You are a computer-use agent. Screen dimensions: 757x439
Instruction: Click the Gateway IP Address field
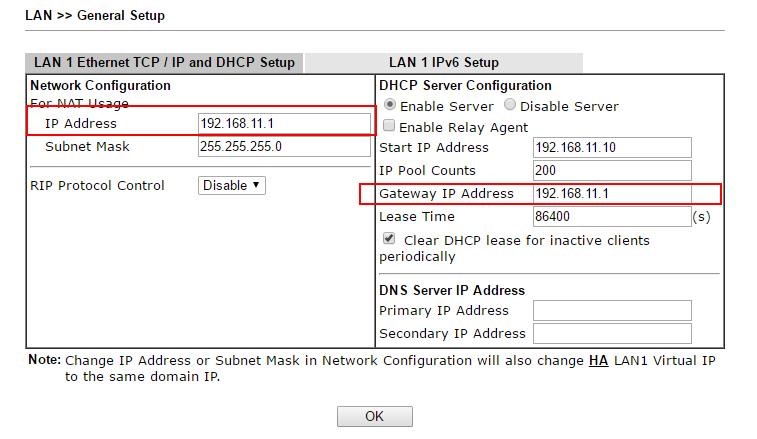[x=611, y=193]
